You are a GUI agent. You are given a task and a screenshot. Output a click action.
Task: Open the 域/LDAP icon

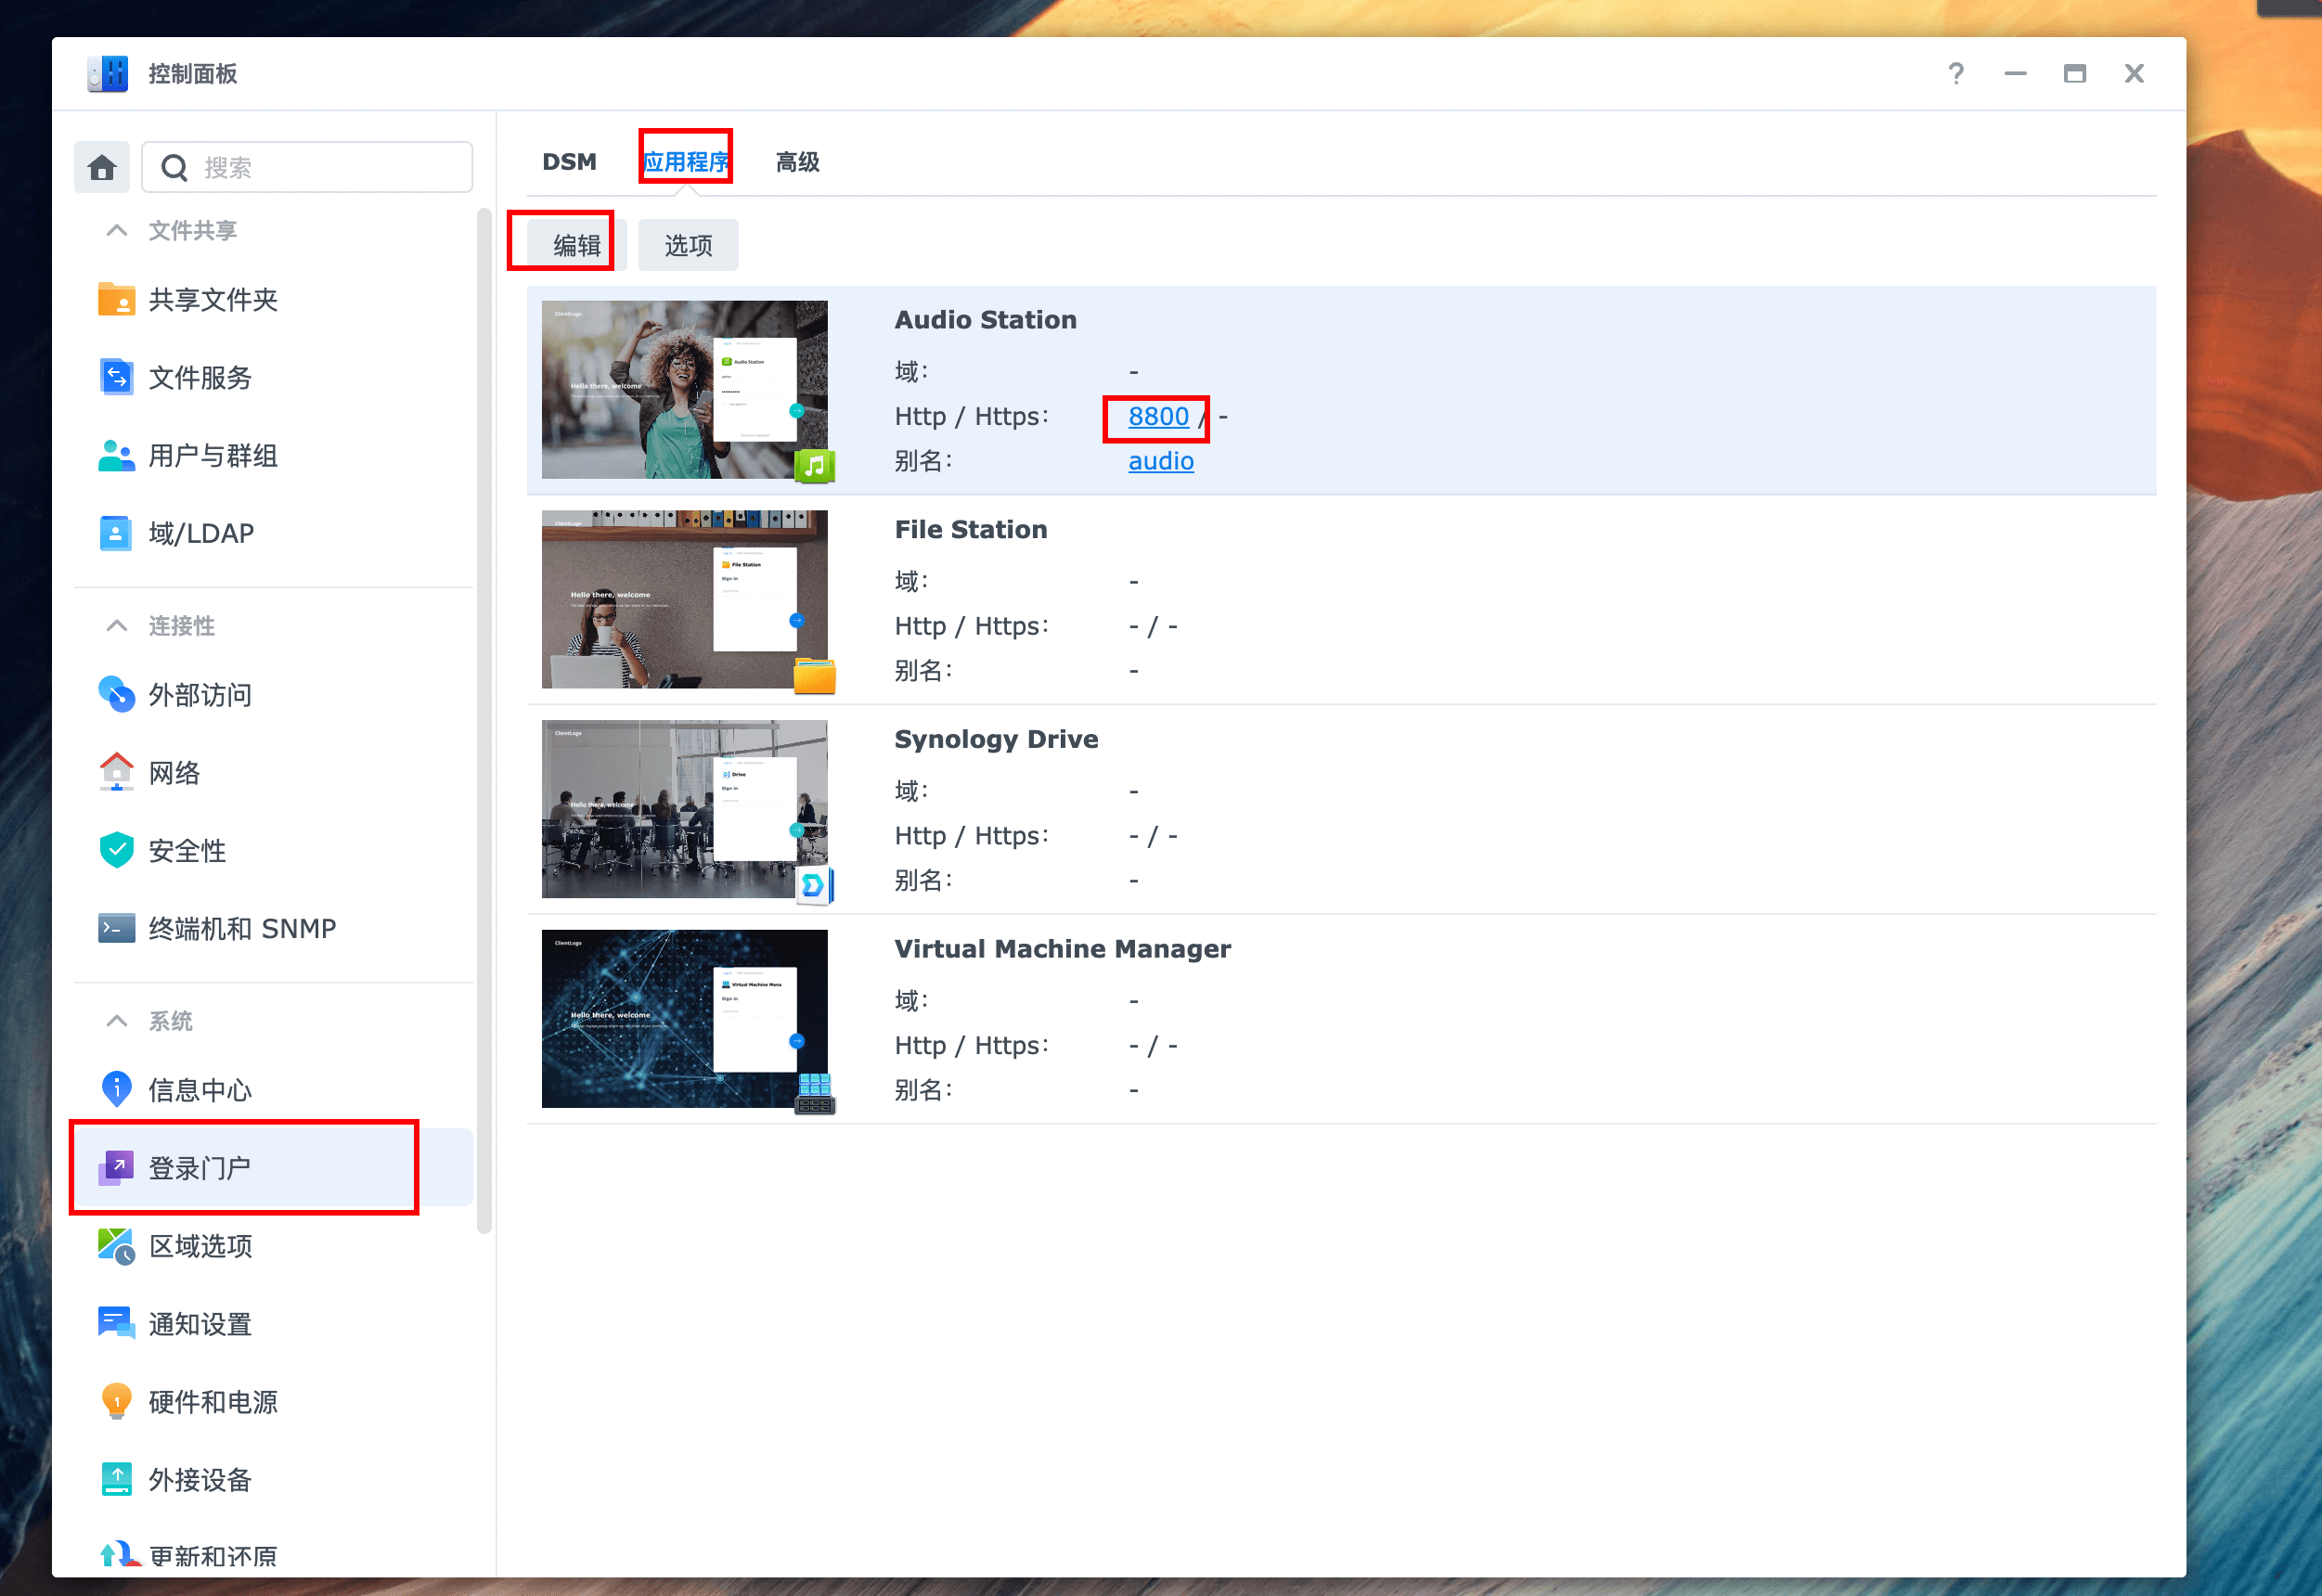tap(116, 533)
